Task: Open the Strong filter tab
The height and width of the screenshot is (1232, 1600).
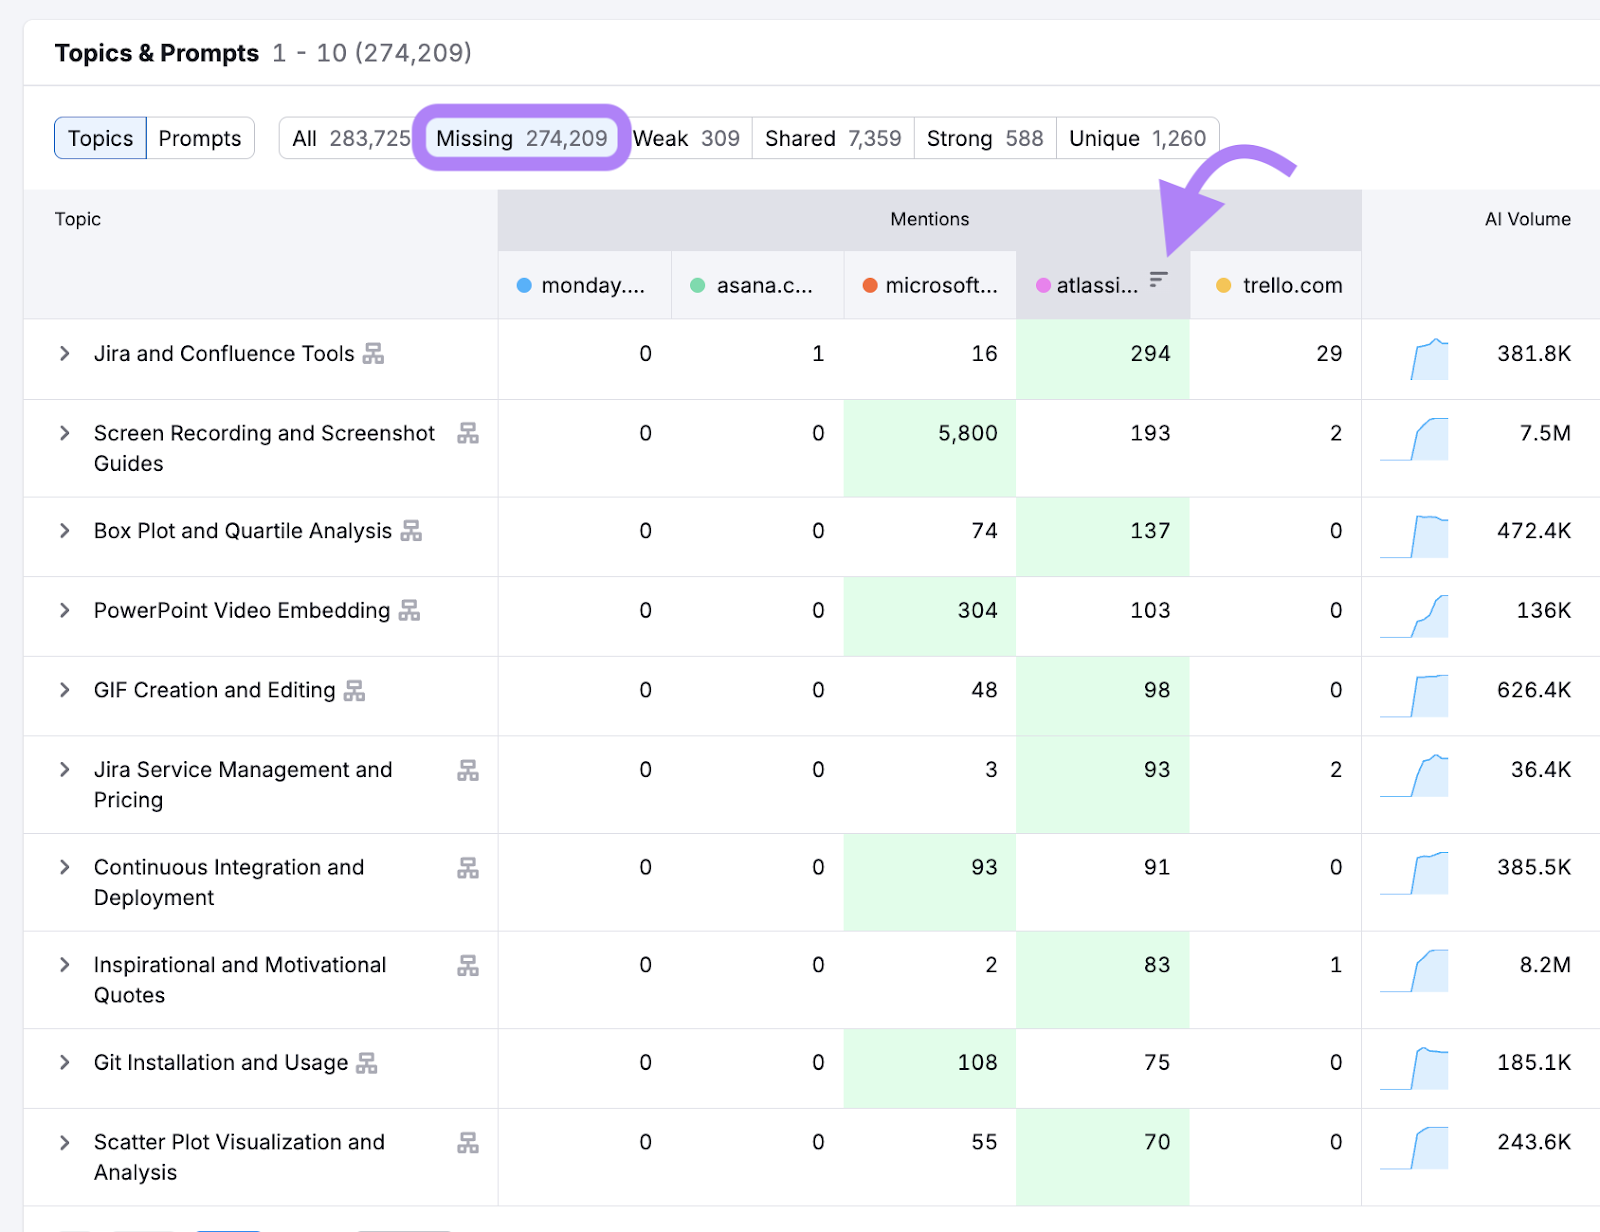Action: 984,138
